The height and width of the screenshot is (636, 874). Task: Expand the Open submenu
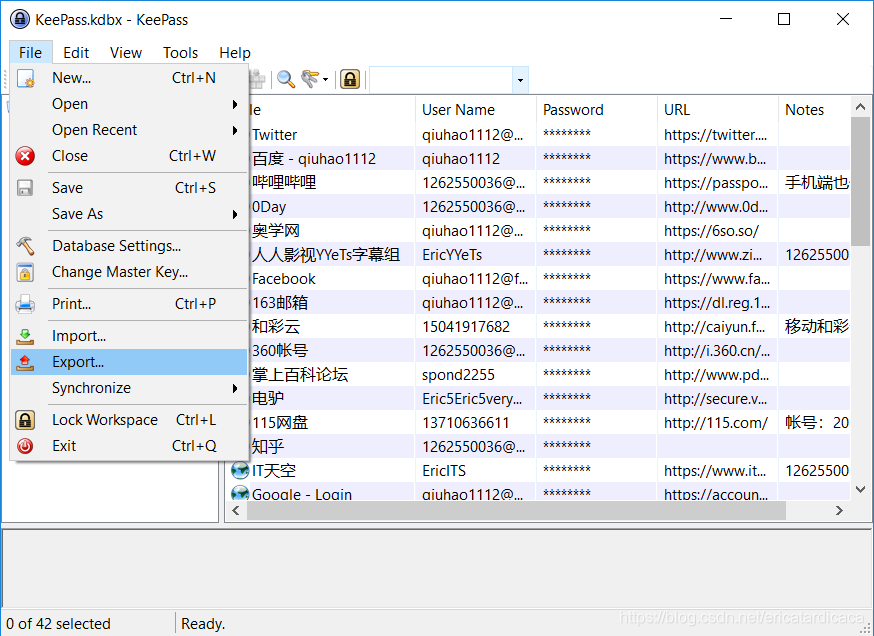click(235, 104)
